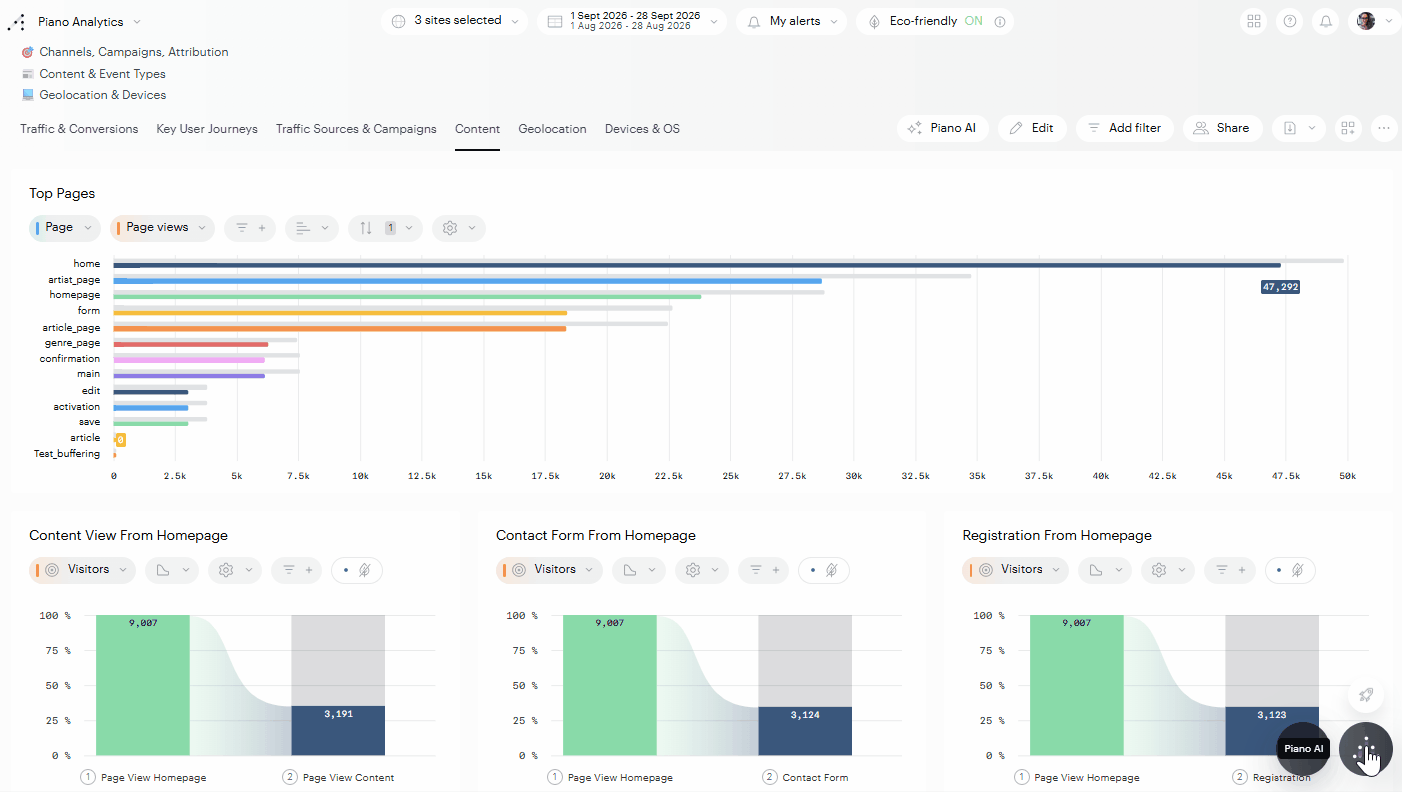Click the 3,191 Page View Content funnel bar

[x=338, y=731]
